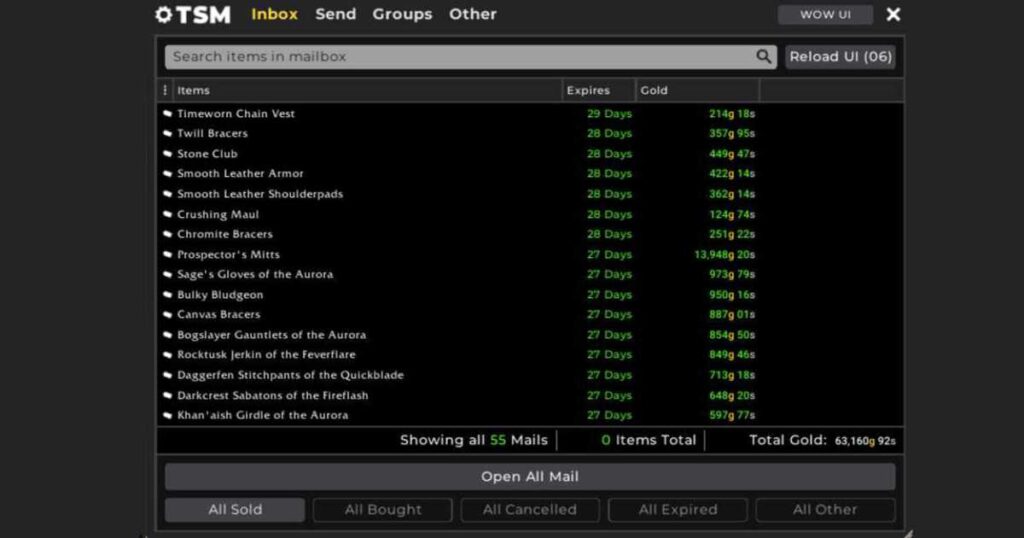This screenshot has height=538, width=1024.
Task: Click mail icon beside Stone Club
Action: pos(167,154)
